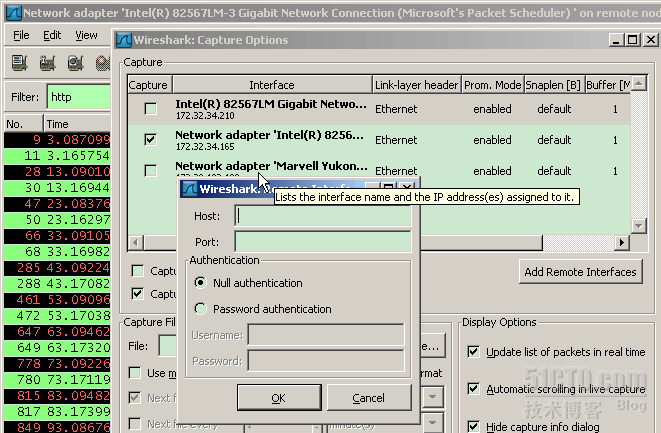Image resolution: width=661 pixels, height=433 pixels.
Task: Open the Edit menu
Action: pos(52,35)
